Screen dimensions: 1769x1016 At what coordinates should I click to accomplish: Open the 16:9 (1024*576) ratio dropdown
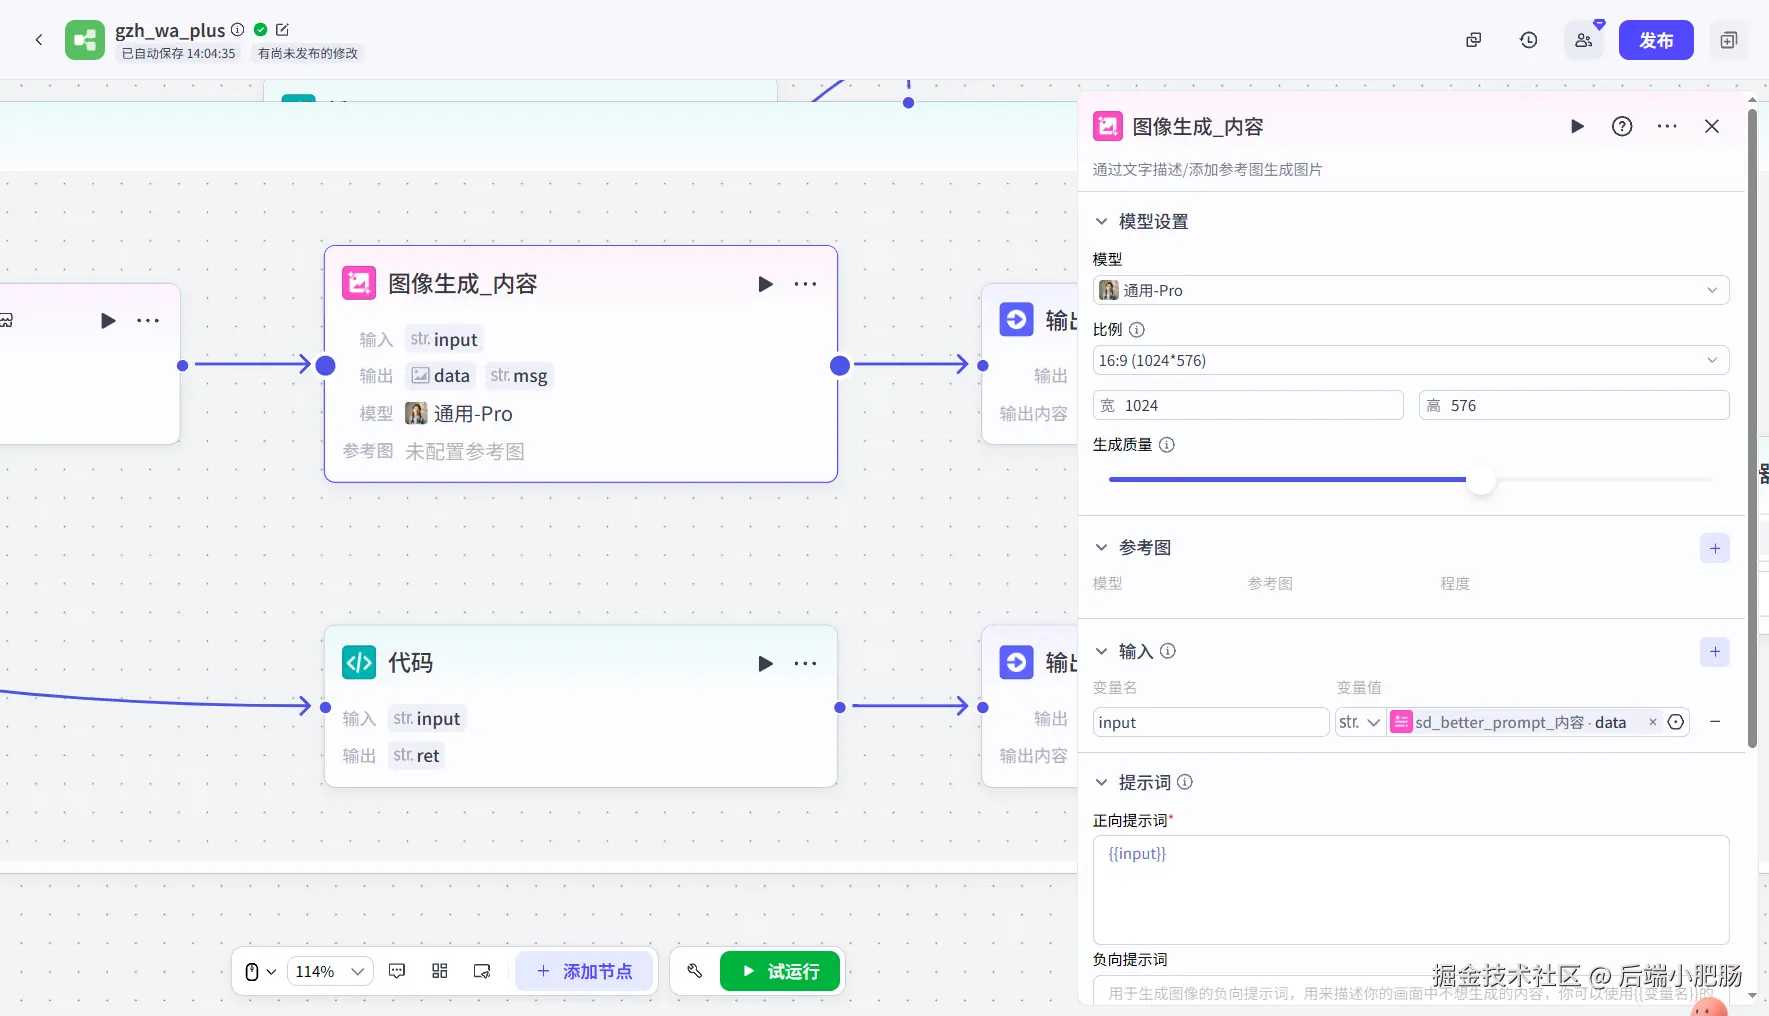click(x=1411, y=360)
